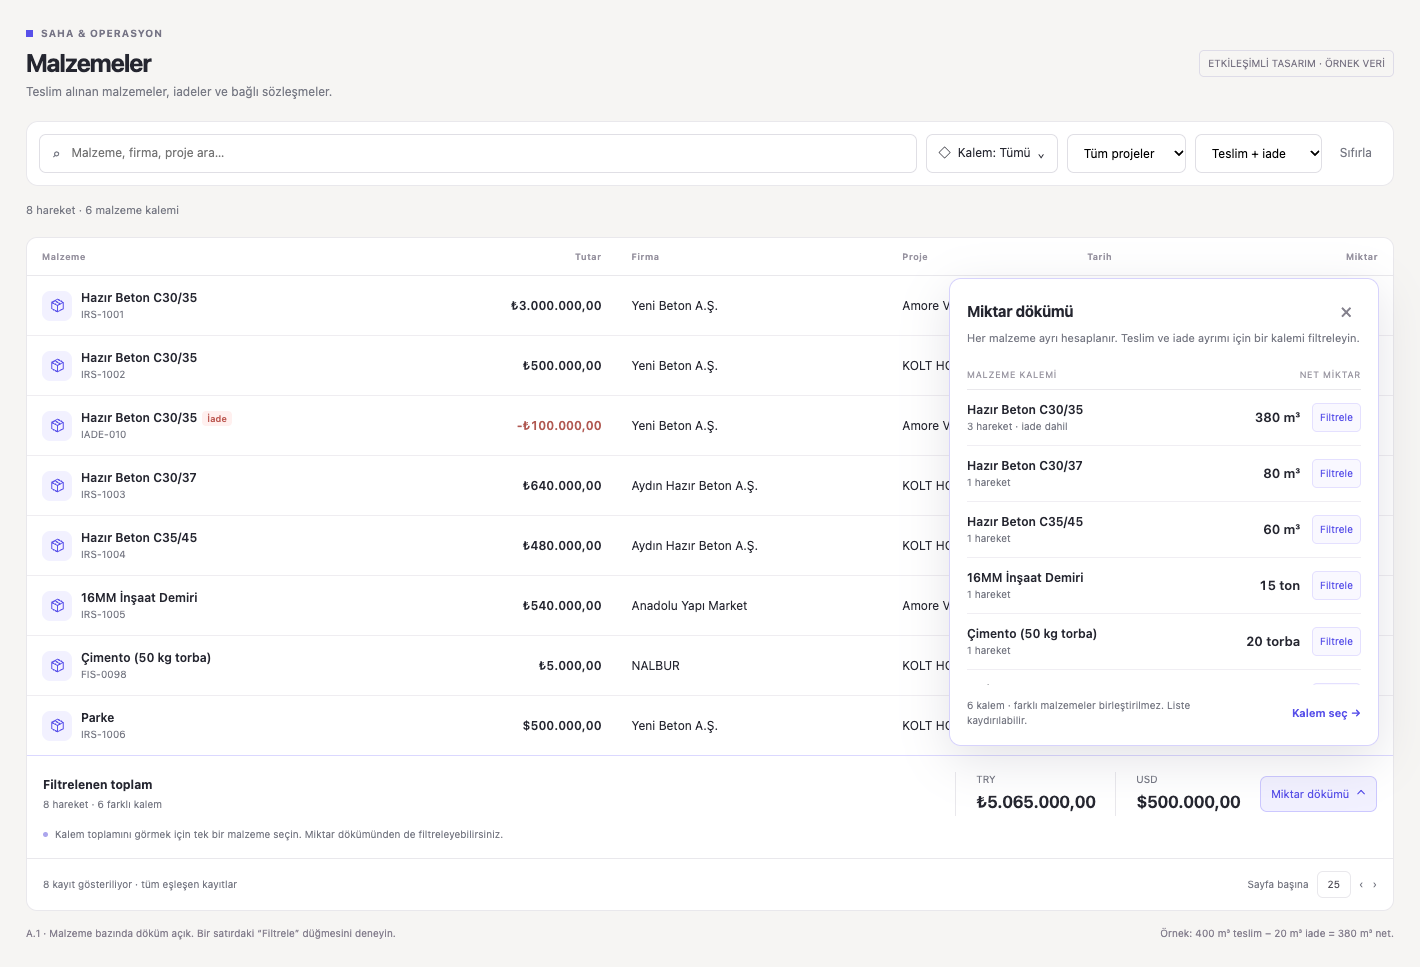
Task: Click the Anadolu Yapı Market firm cell
Action: pyautogui.click(x=689, y=606)
